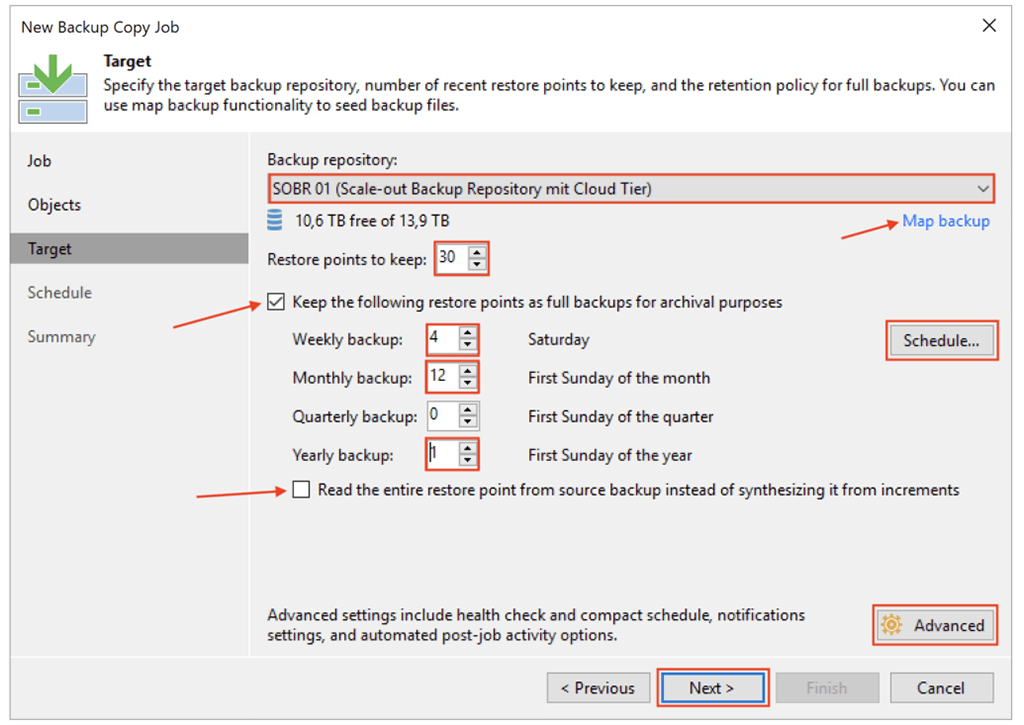Screen dimensions: 1024x725
Task: Enable read entire restore point from source
Action: 301,489
